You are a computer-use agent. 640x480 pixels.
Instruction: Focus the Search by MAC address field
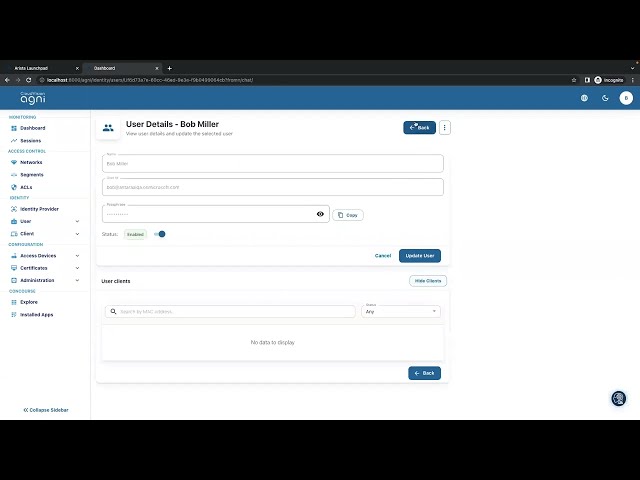point(230,311)
